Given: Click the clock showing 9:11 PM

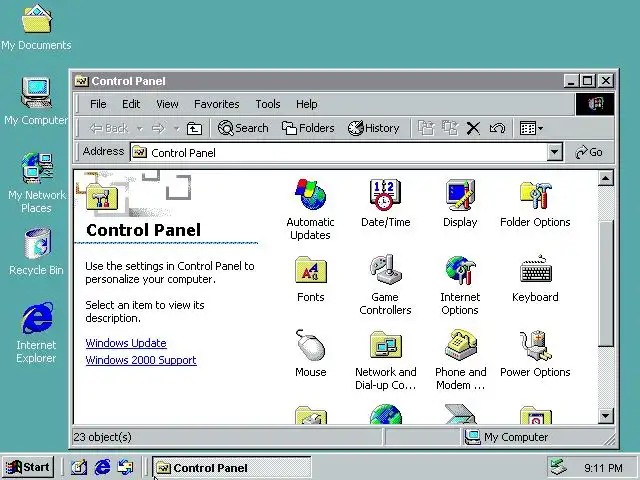Looking at the screenshot, I should 603,468.
